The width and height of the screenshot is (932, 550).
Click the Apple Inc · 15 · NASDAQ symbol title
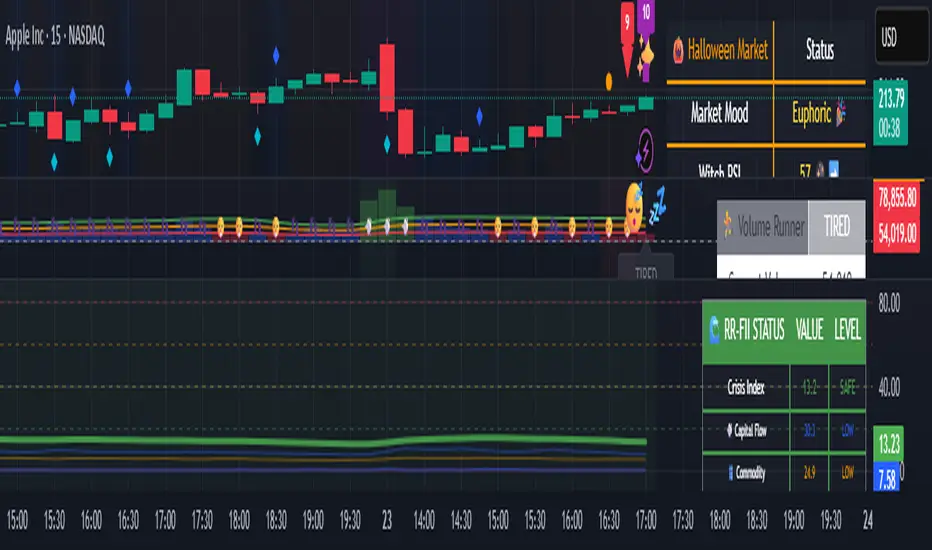[x=55, y=36]
